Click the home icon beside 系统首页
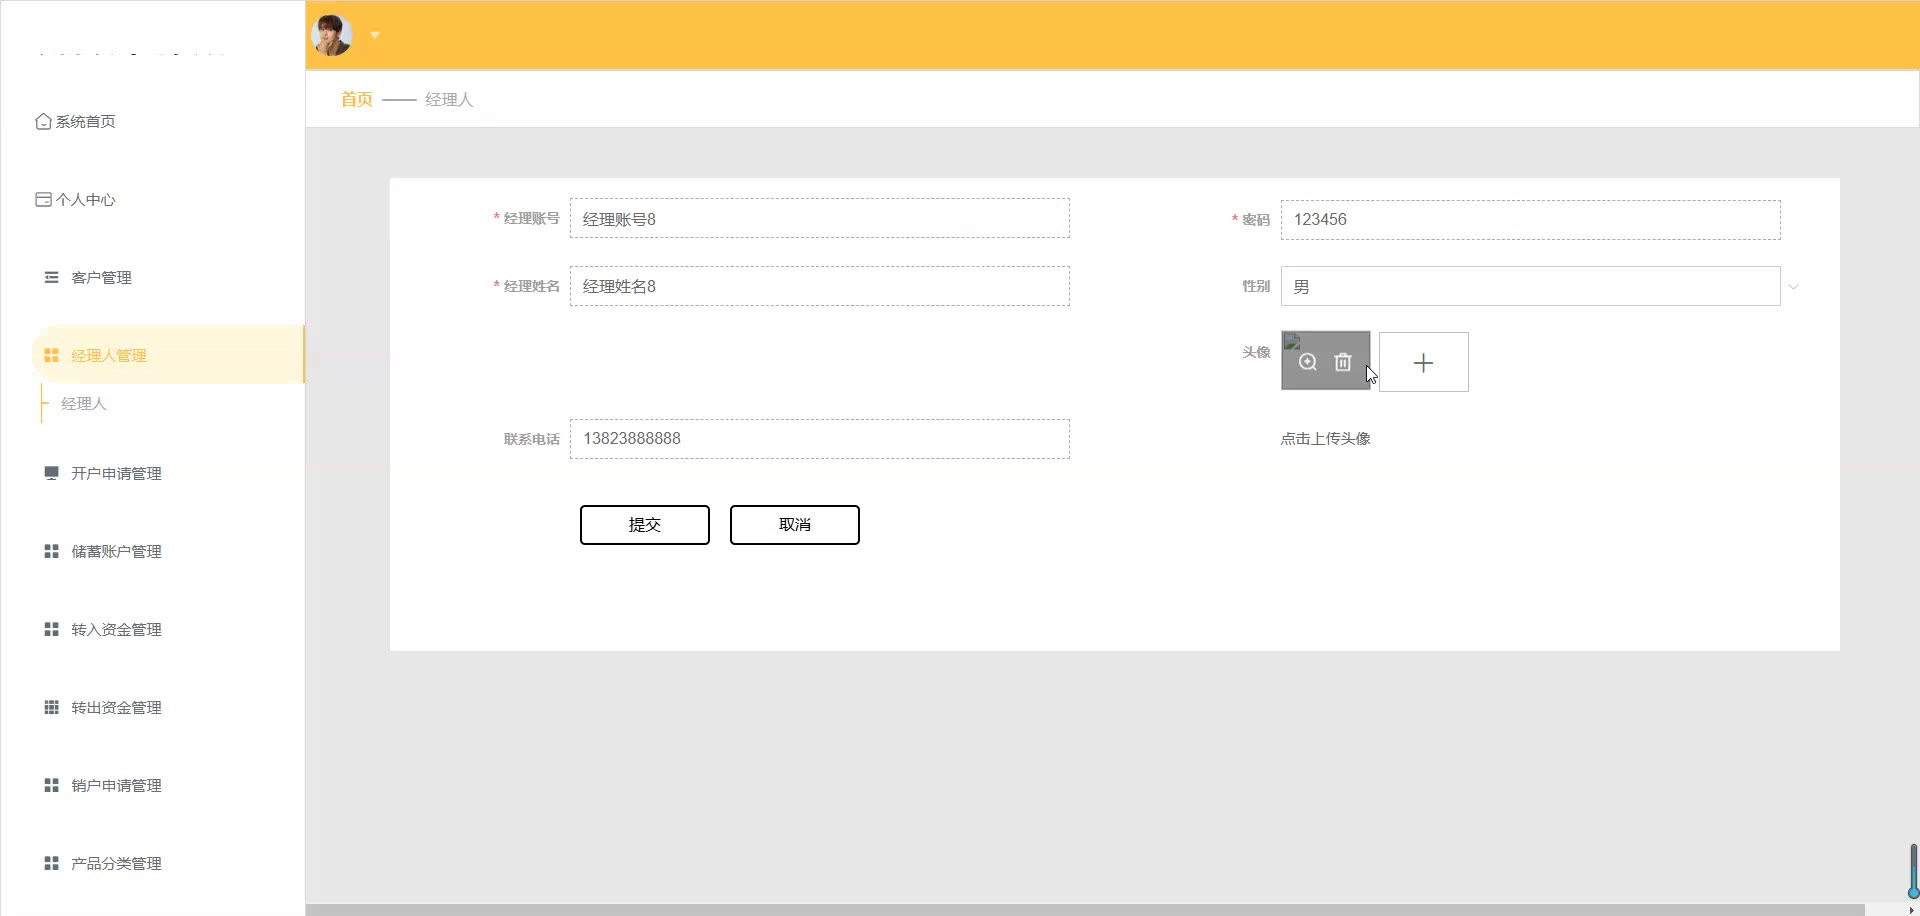This screenshot has height=916, width=1920. pyautogui.click(x=43, y=121)
